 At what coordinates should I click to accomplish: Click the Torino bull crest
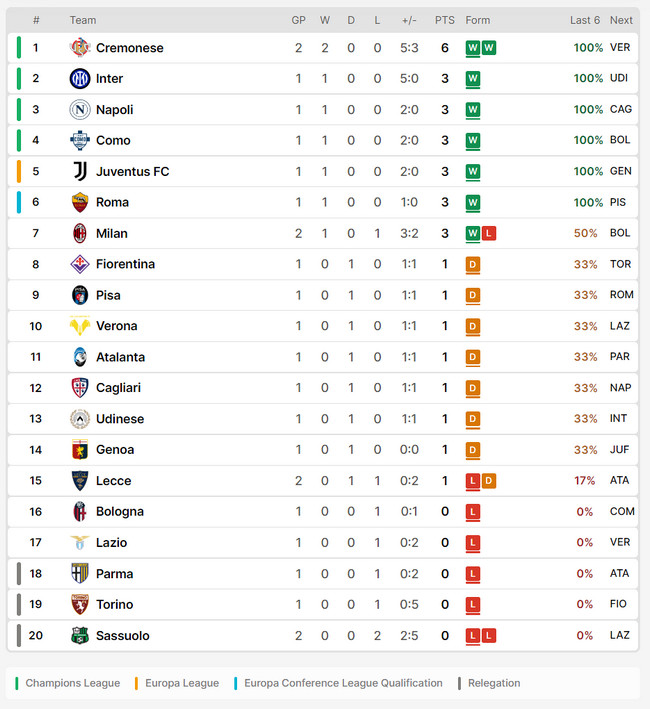click(80, 605)
